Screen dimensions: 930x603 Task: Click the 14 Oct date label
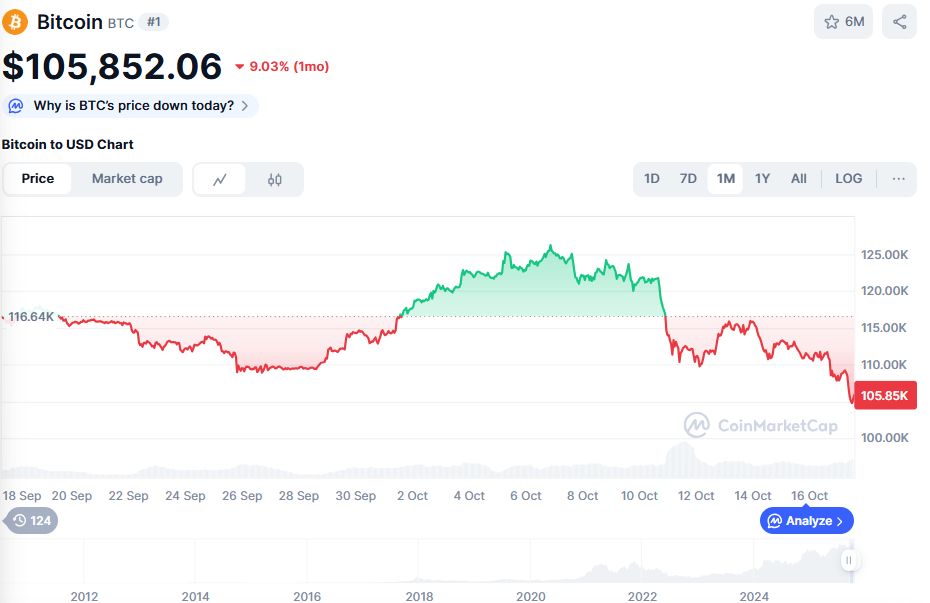(753, 496)
